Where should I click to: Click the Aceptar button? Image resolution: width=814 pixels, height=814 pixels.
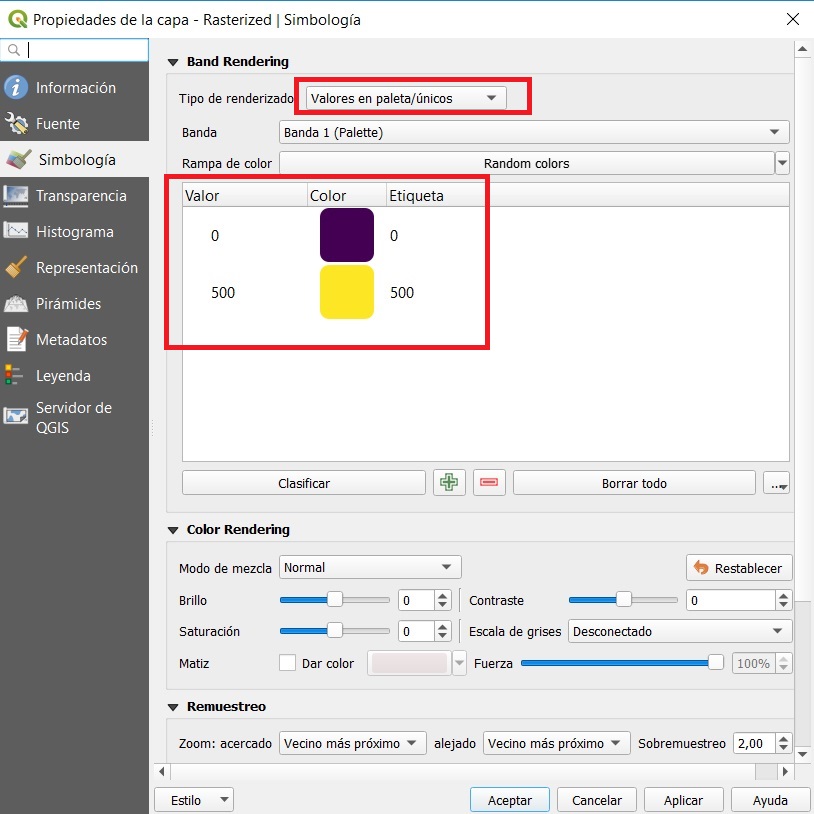[x=510, y=800]
